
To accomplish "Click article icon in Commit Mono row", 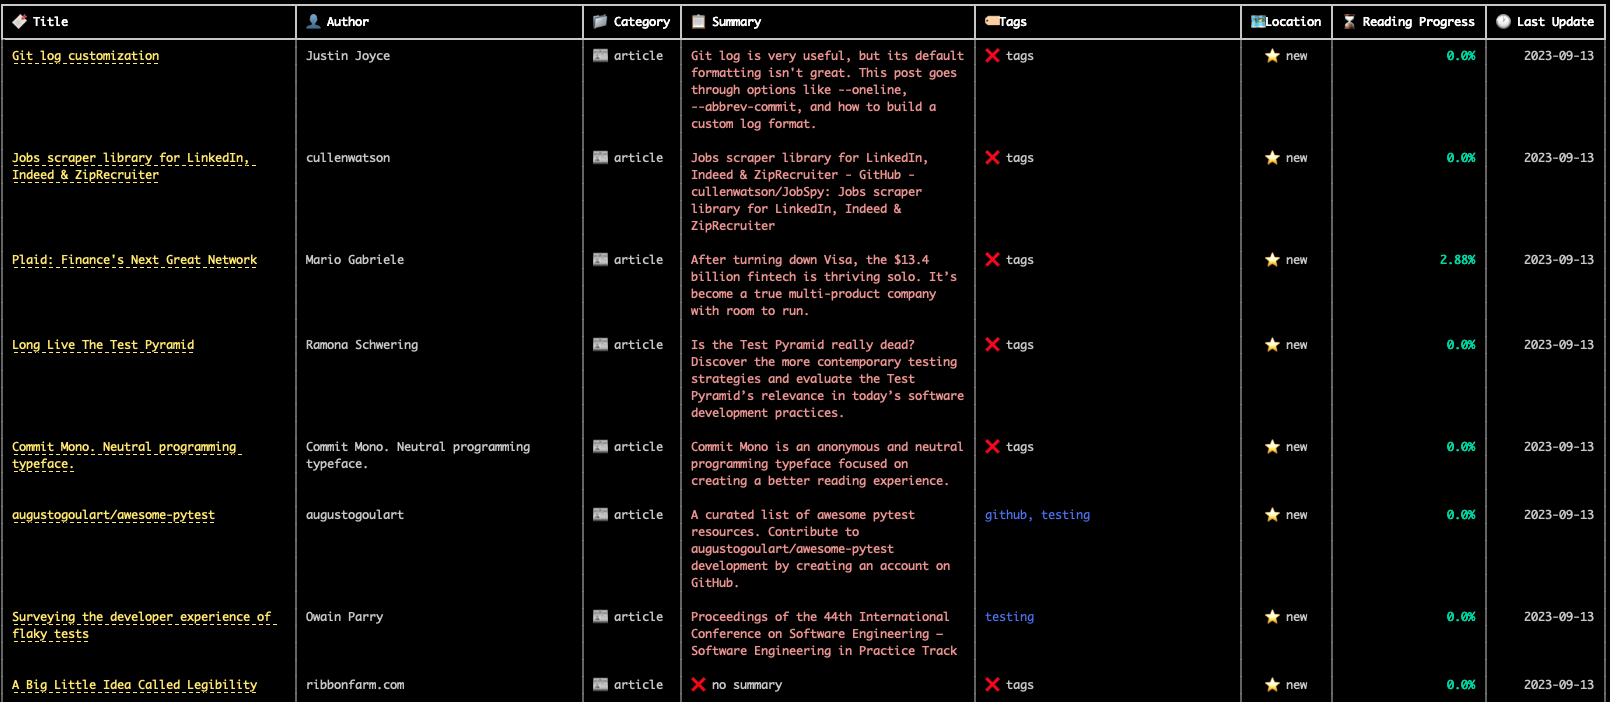I will click(600, 447).
